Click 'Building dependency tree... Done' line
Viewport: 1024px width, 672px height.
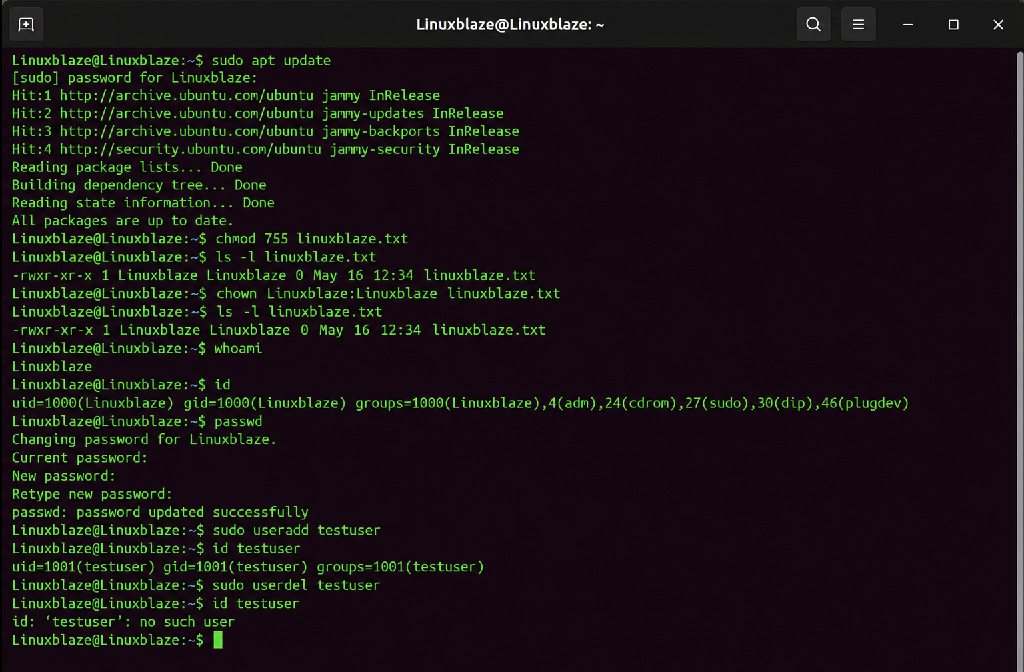tap(139, 185)
